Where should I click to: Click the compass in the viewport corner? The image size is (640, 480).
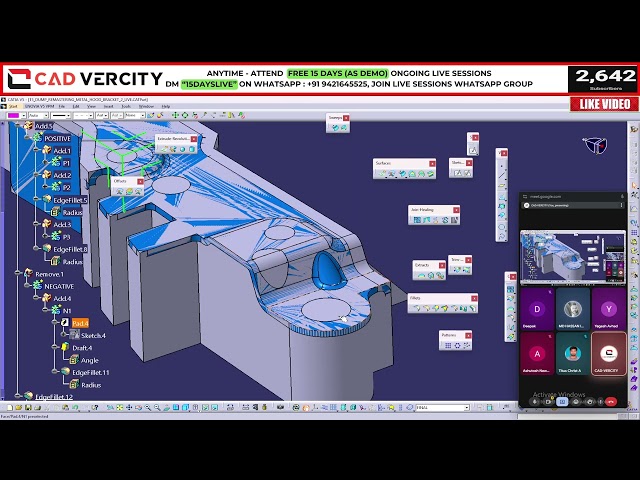point(595,145)
